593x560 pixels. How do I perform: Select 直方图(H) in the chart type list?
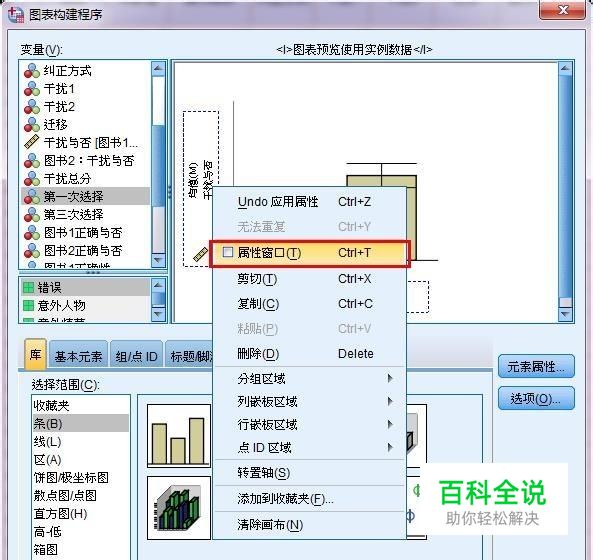[80, 513]
